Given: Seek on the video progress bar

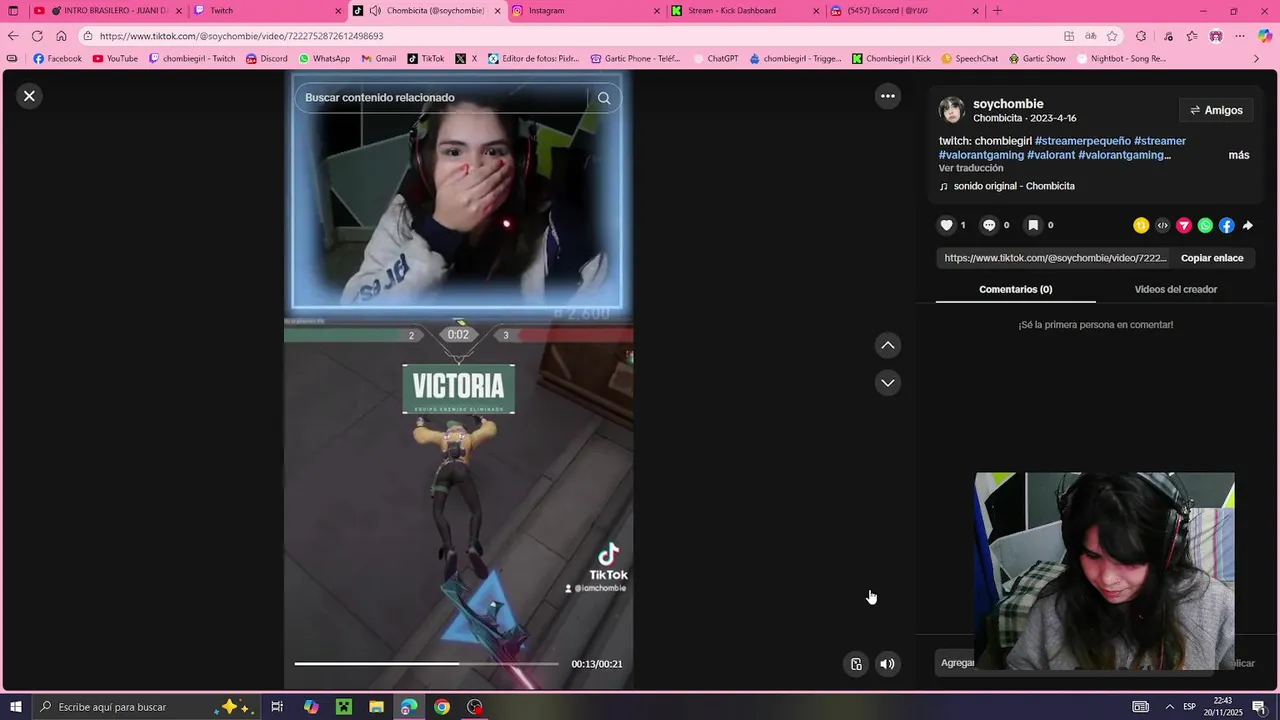Looking at the screenshot, I should coord(426,664).
